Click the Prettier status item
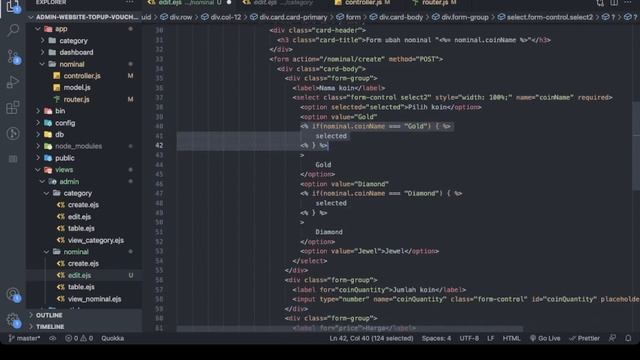The width and height of the screenshot is (640, 360). [584, 338]
